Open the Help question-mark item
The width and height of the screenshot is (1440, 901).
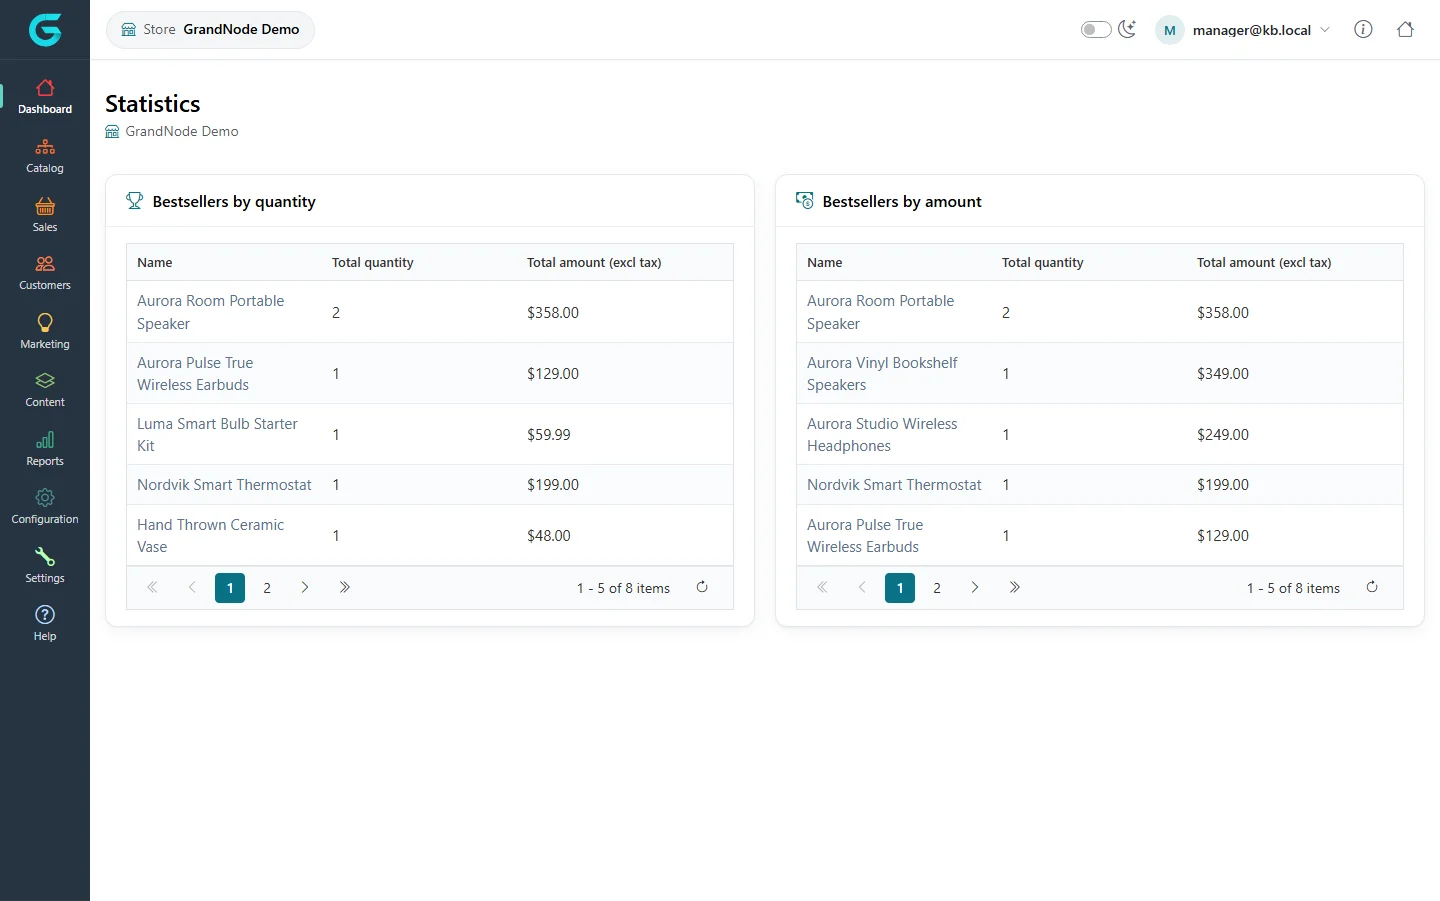pyautogui.click(x=45, y=624)
